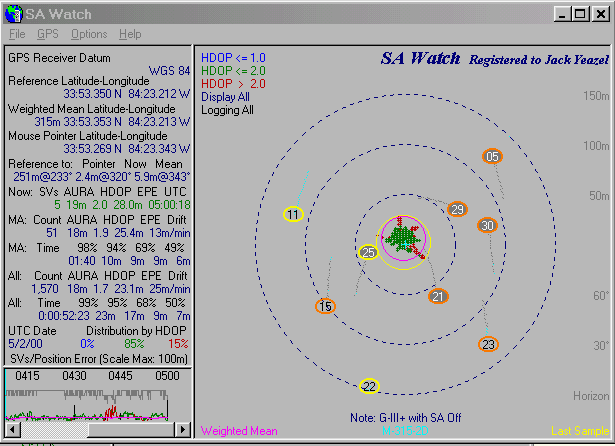
Task: Click the Weighted Mean legend label
Action: point(237,431)
